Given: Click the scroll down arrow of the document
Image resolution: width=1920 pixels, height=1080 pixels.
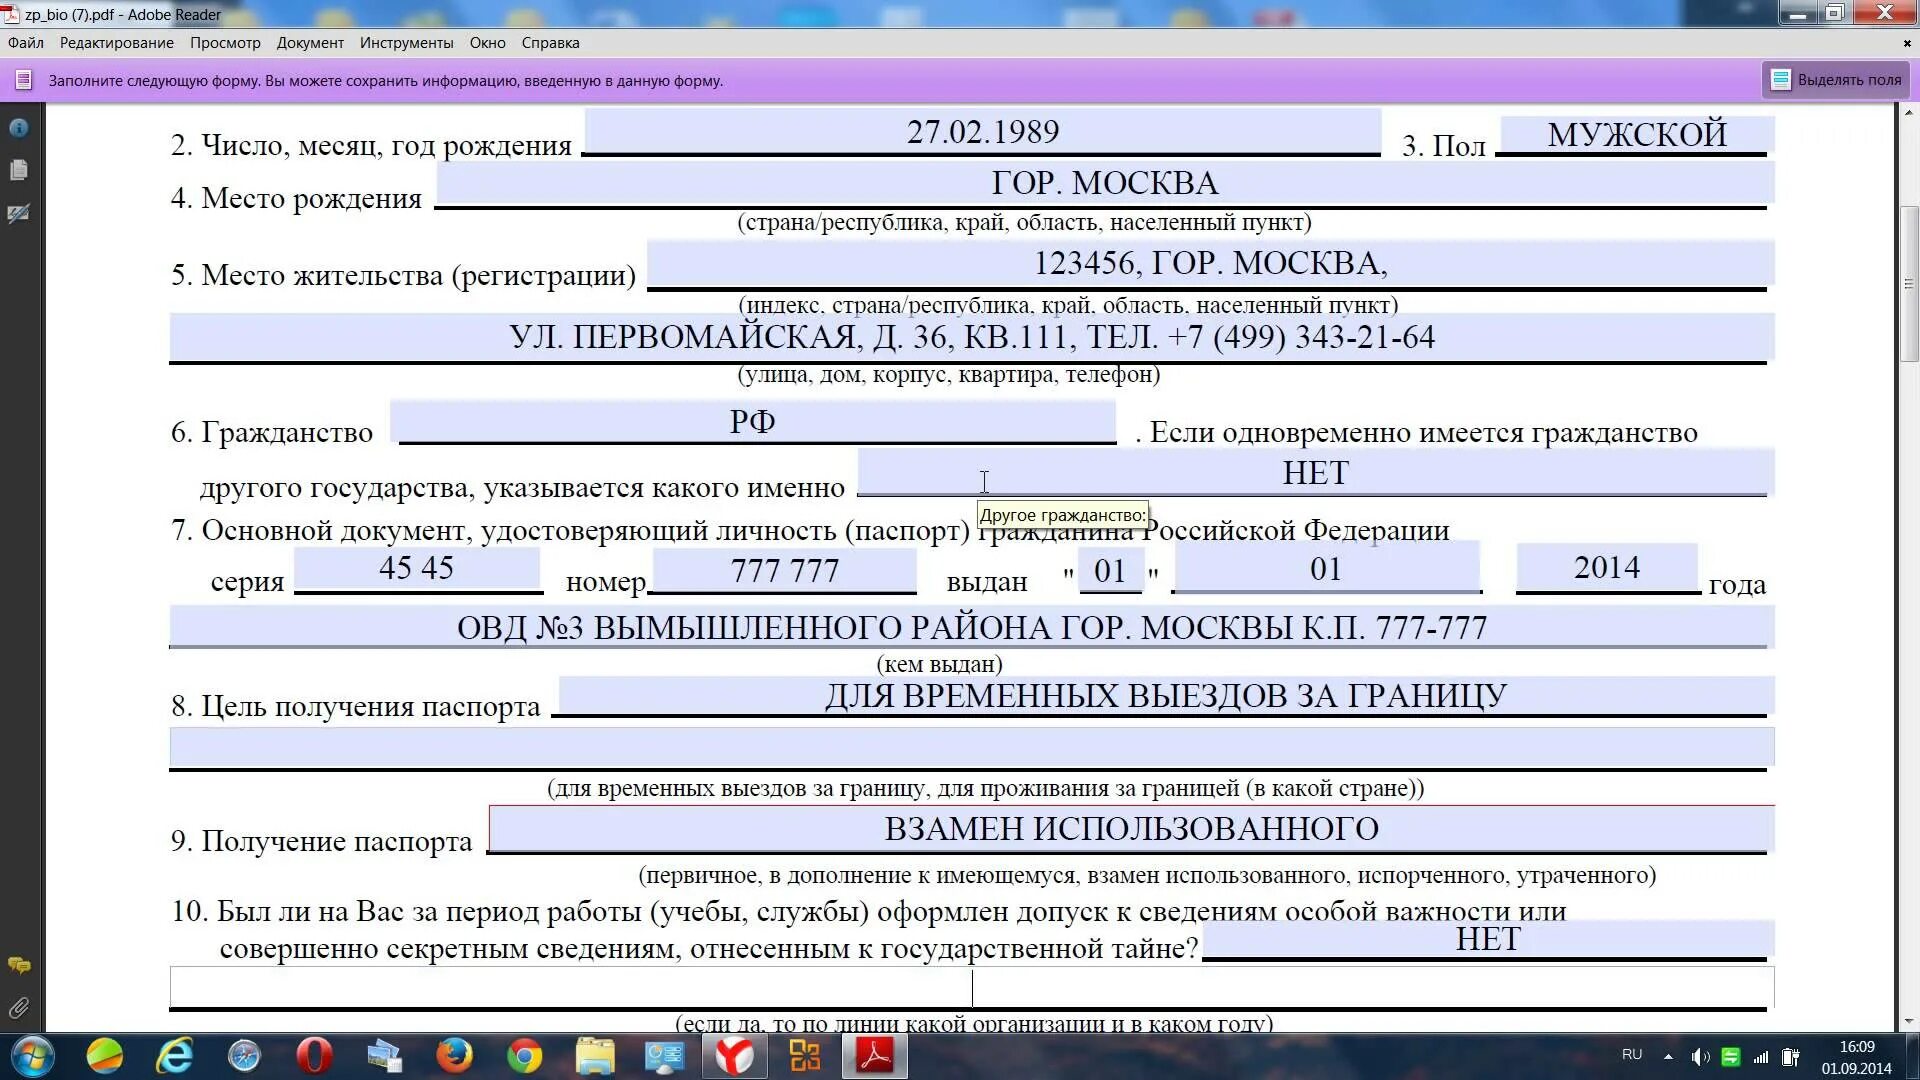Looking at the screenshot, I should (x=1909, y=1021).
